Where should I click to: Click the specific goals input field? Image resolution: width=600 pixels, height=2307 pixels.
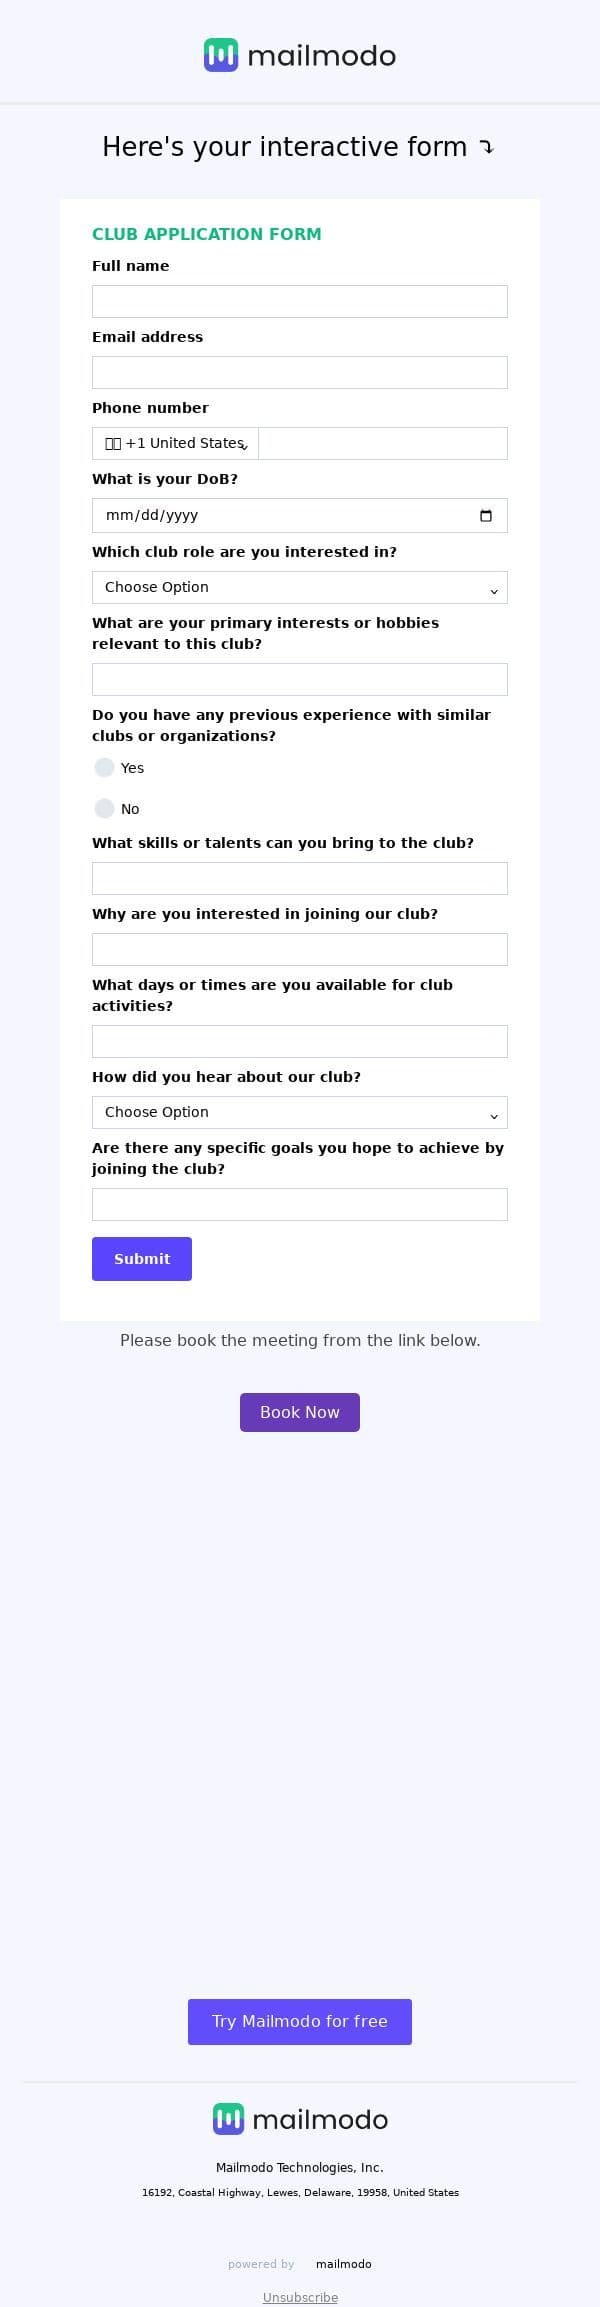coord(300,1205)
